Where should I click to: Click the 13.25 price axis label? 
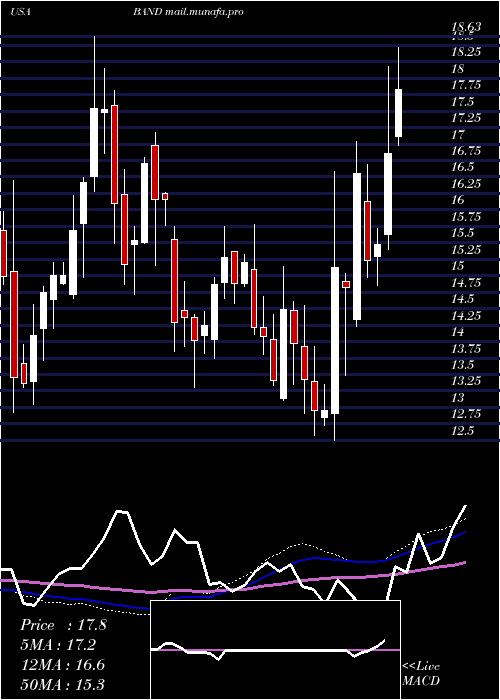[x=466, y=380]
